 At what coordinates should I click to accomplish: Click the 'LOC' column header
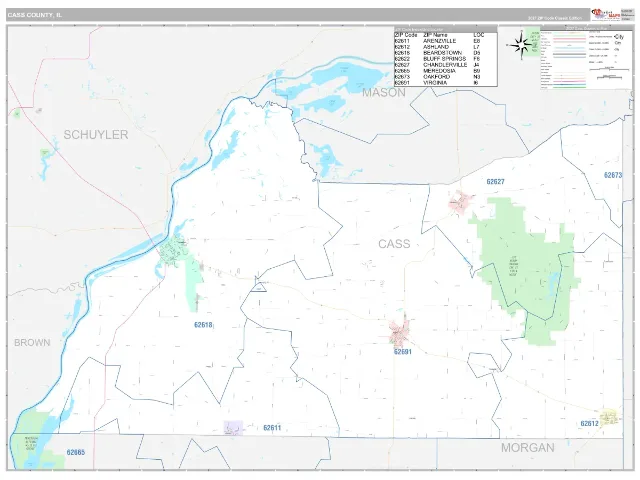tap(478, 35)
